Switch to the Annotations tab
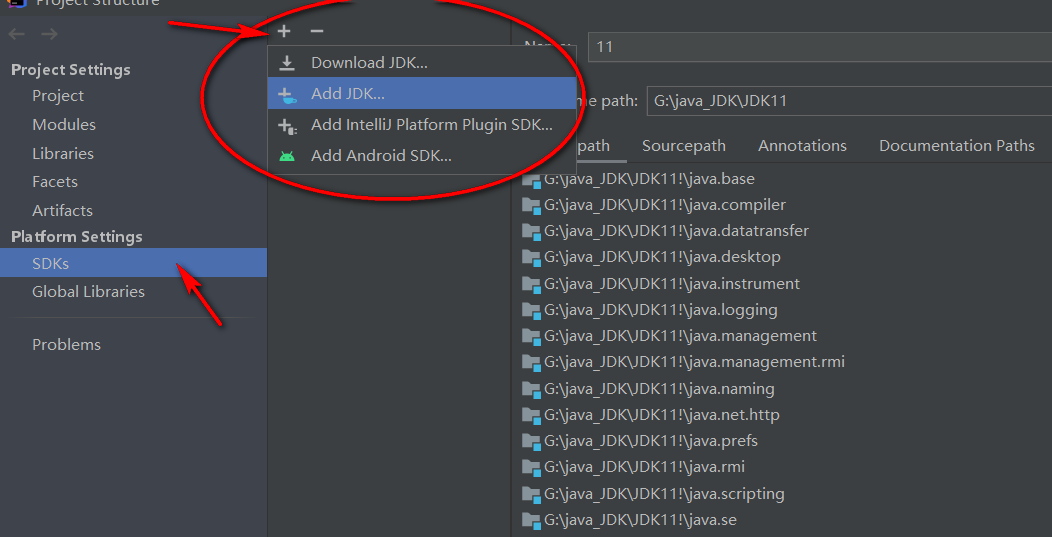This screenshot has height=537, width=1052. coord(802,146)
